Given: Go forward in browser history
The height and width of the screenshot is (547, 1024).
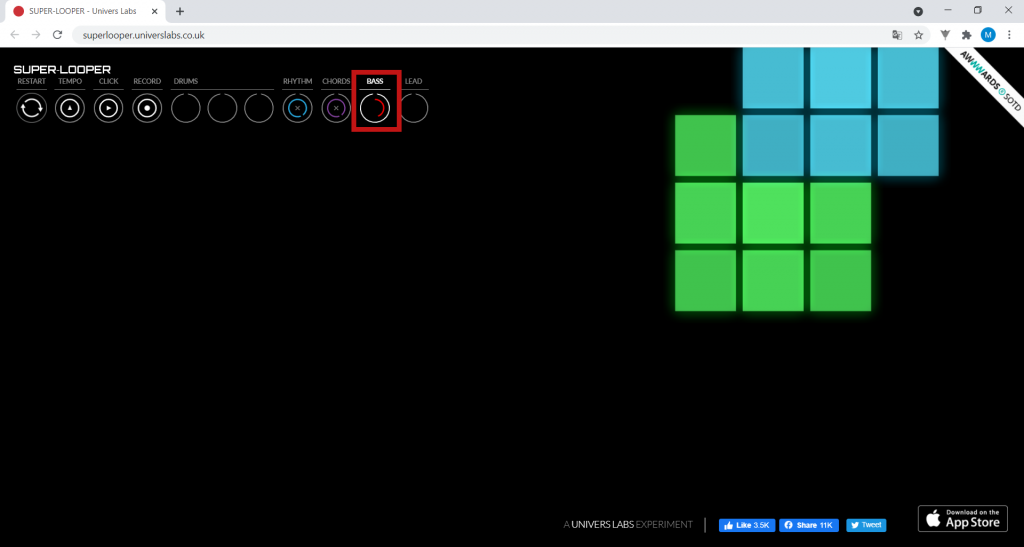Looking at the screenshot, I should (36, 35).
